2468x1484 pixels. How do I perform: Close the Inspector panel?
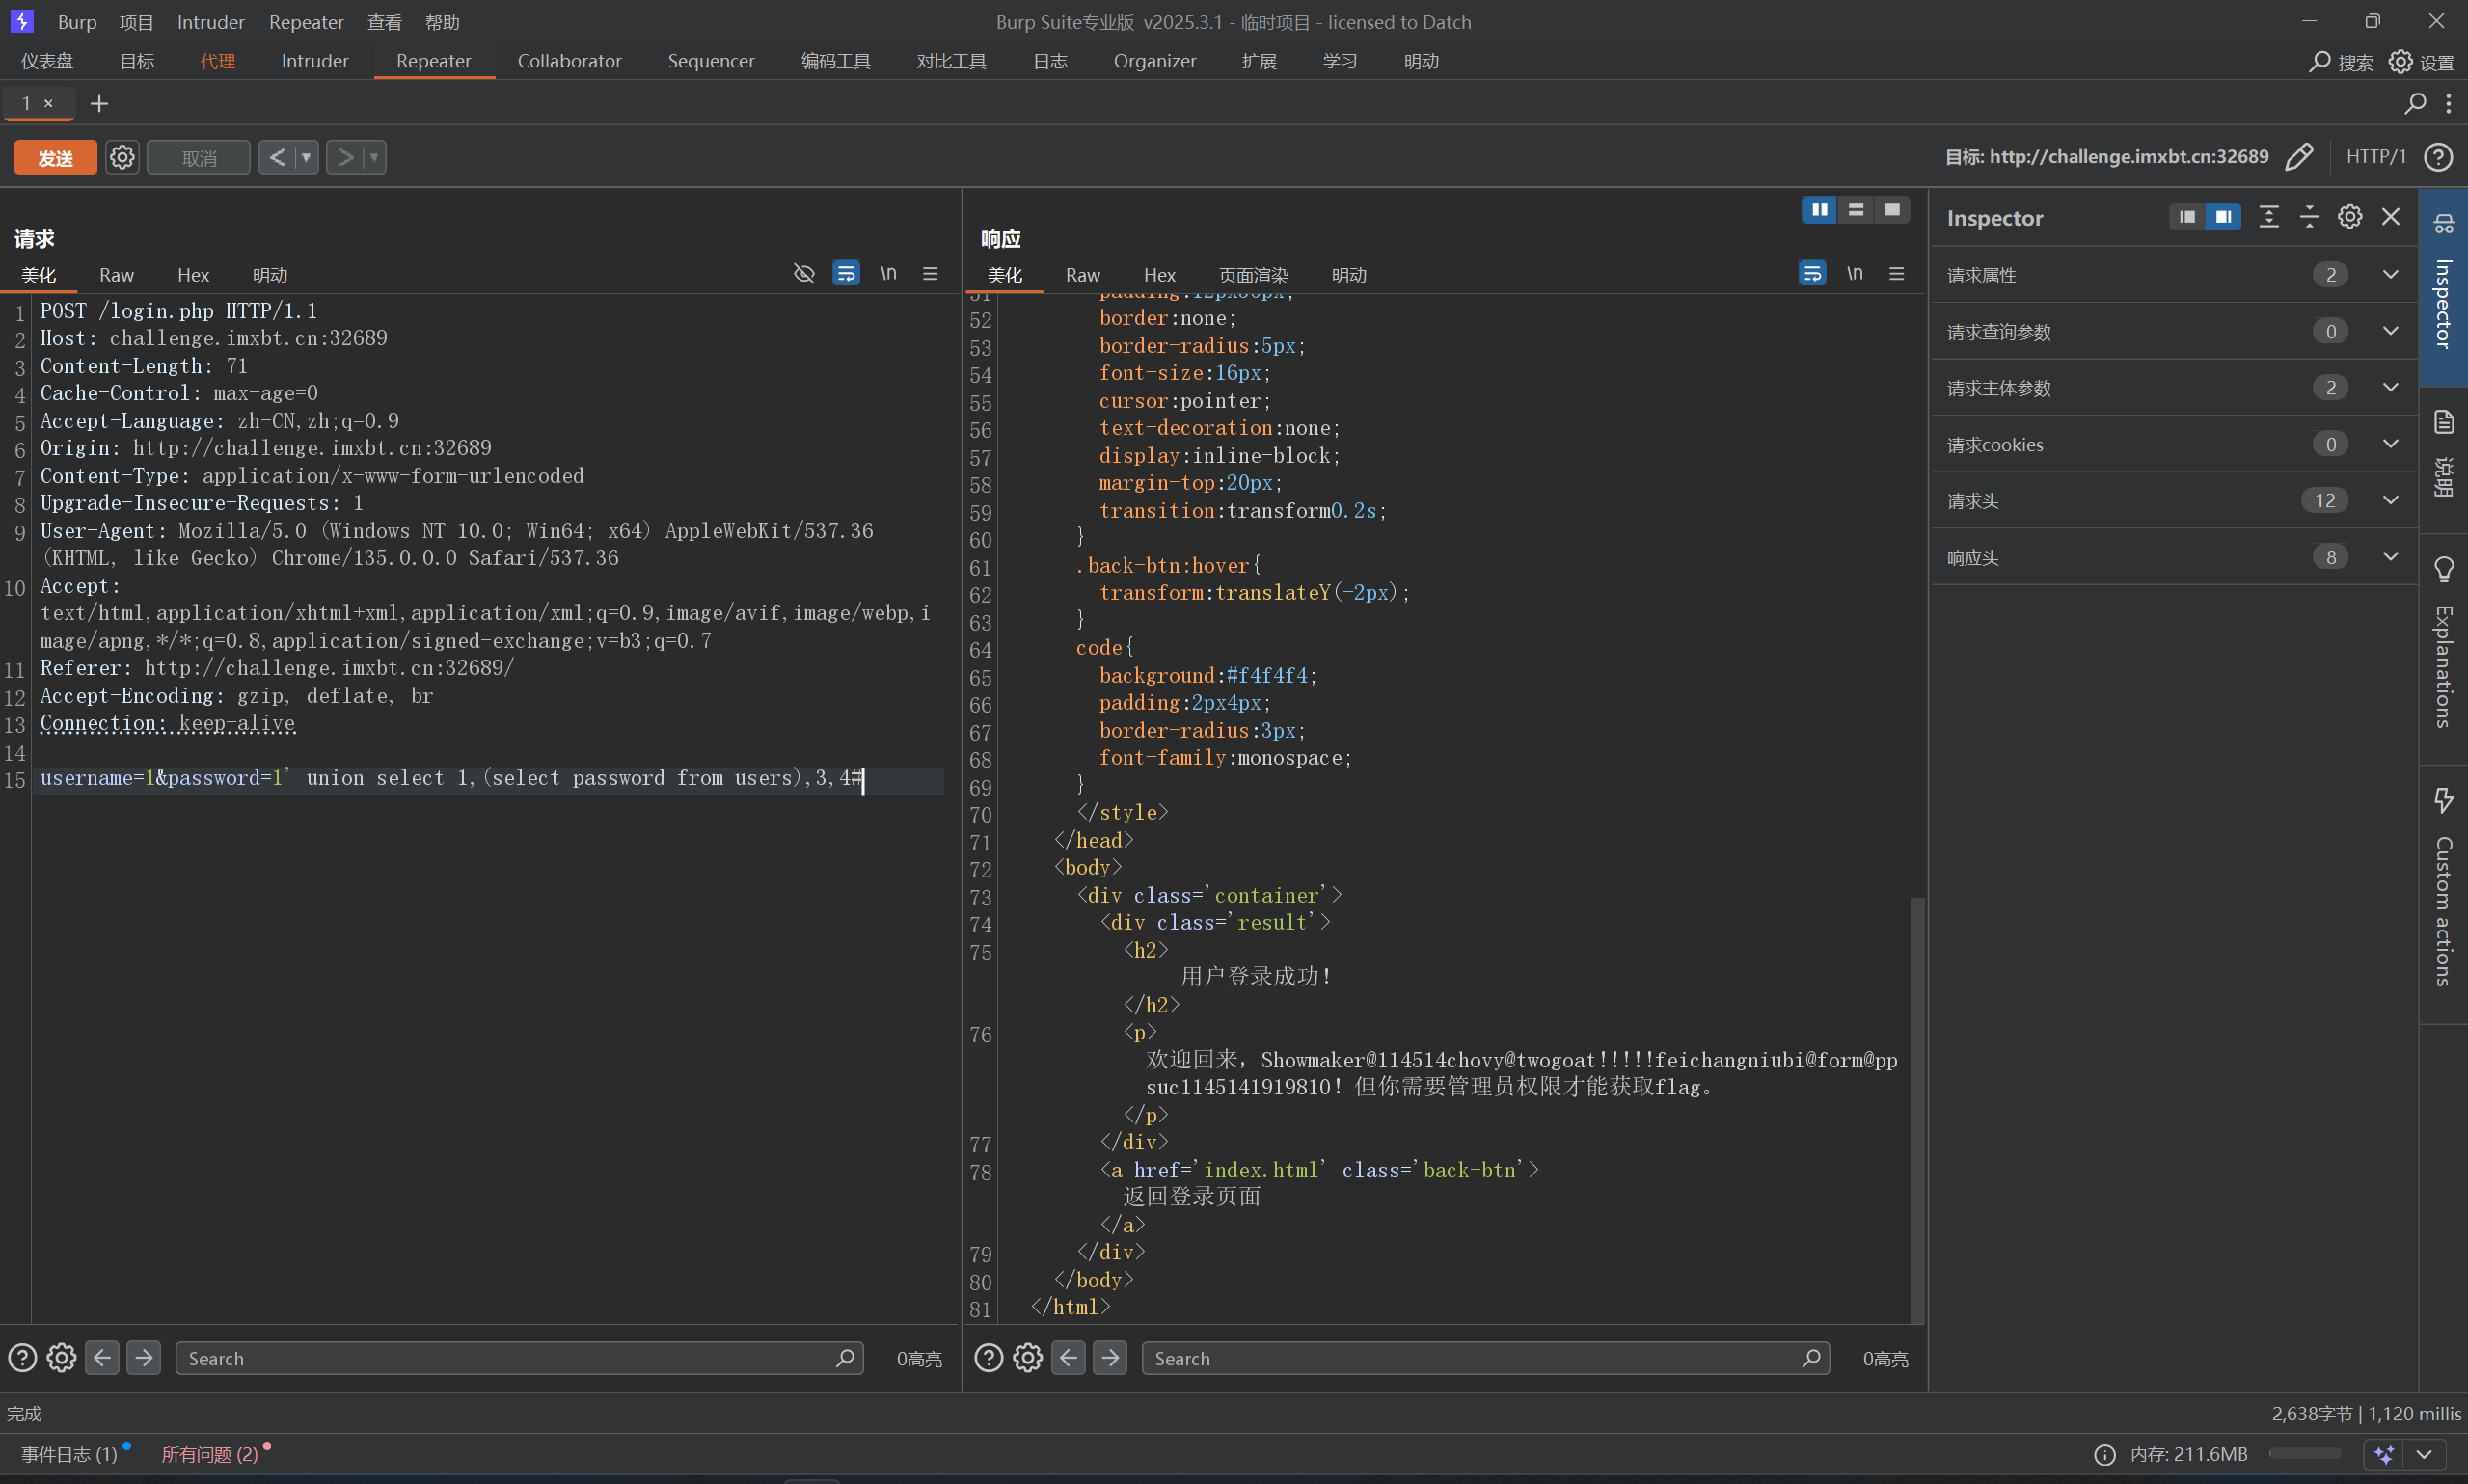tap(2391, 217)
